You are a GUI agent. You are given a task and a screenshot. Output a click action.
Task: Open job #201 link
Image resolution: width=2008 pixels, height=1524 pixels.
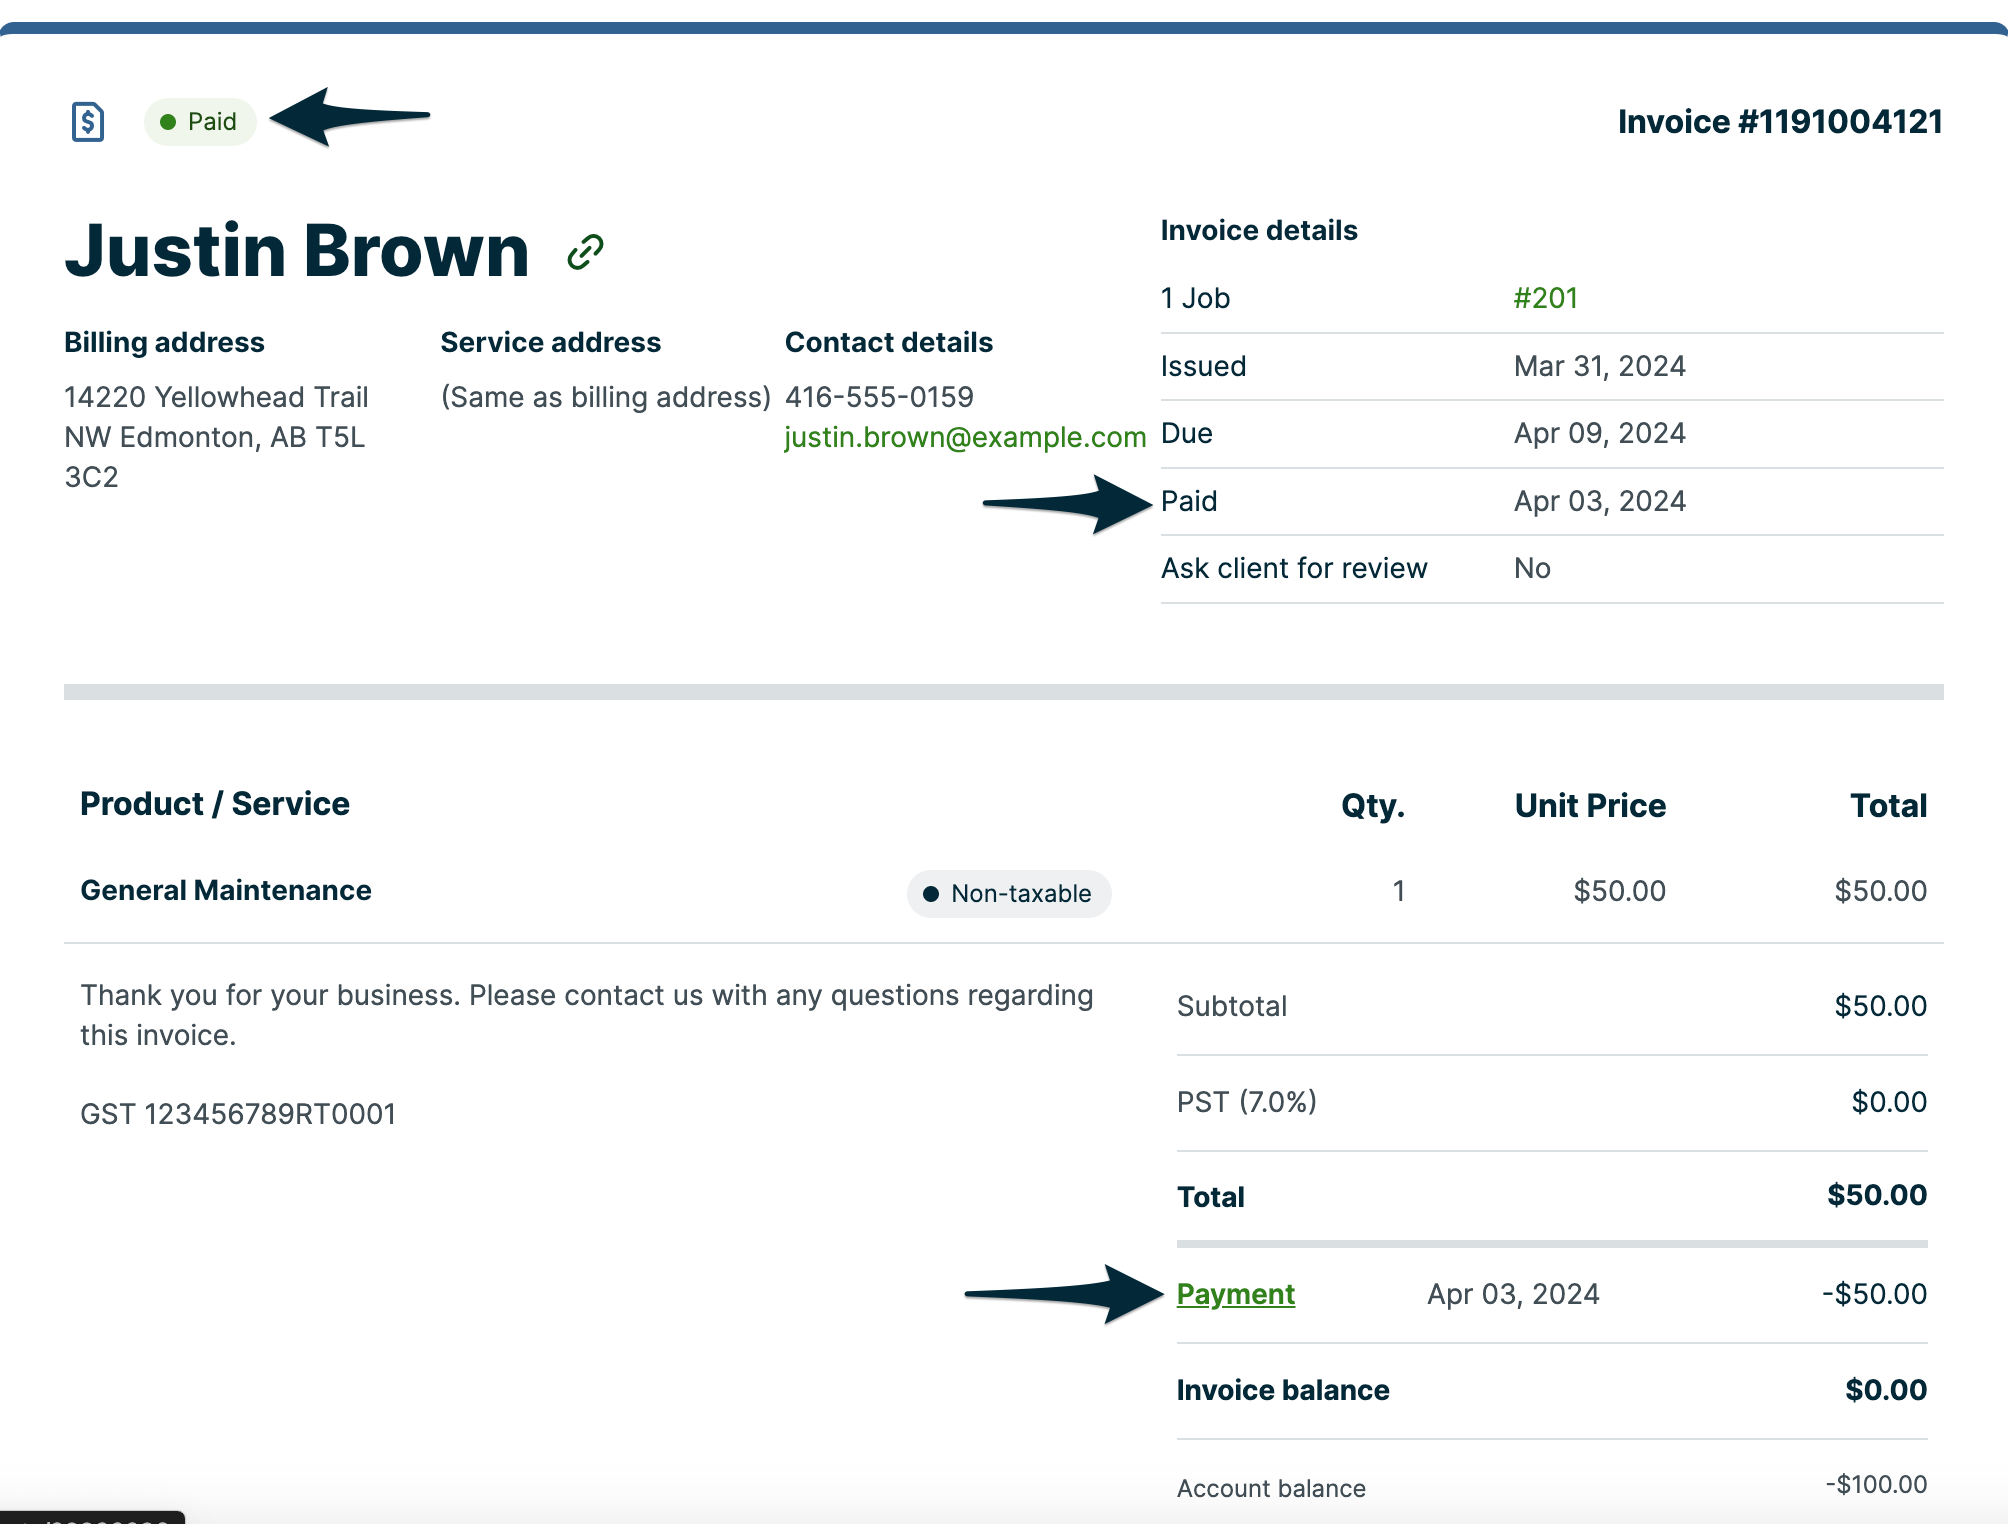click(x=1545, y=298)
